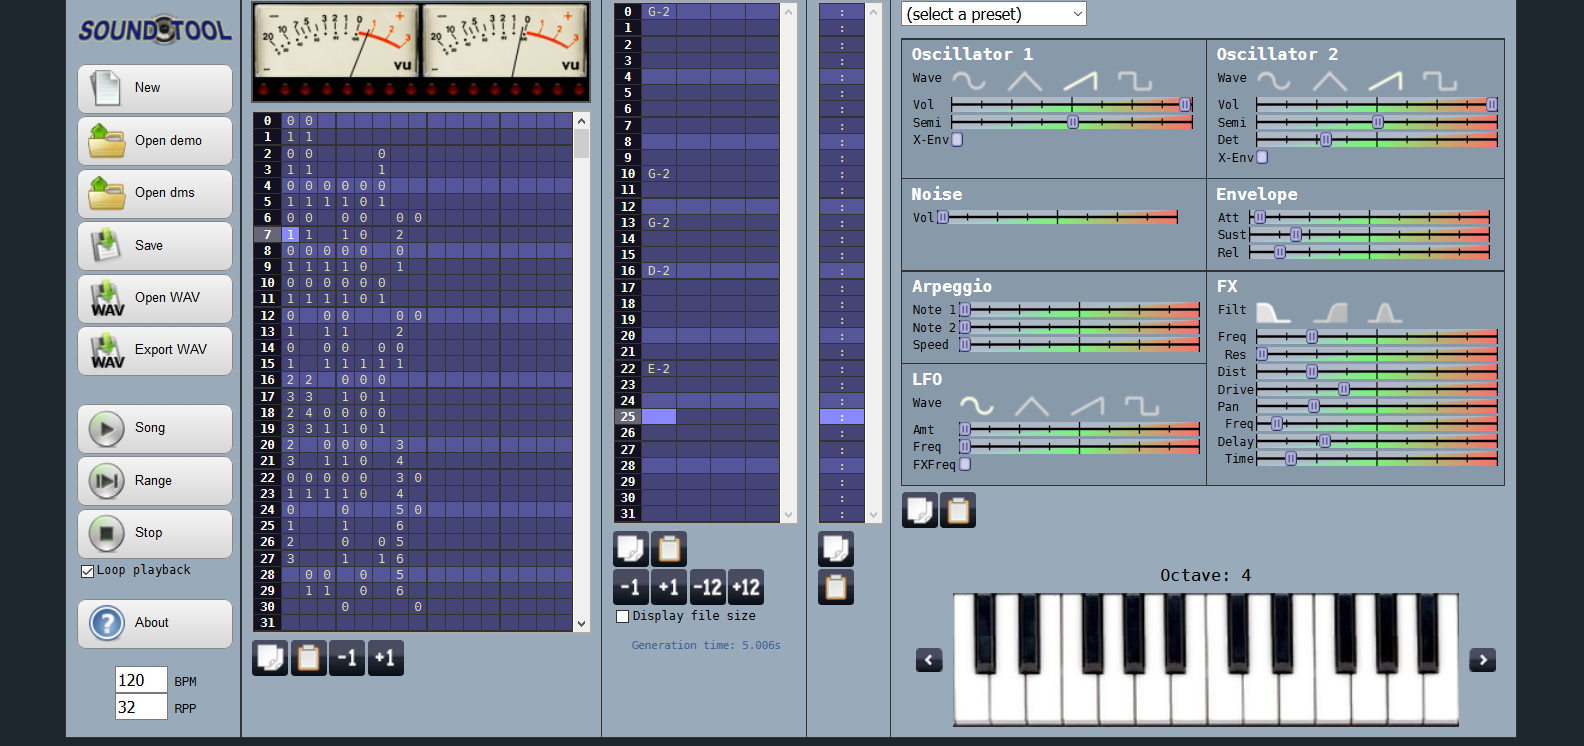Select low-pass filter shape in FX

click(1274, 312)
